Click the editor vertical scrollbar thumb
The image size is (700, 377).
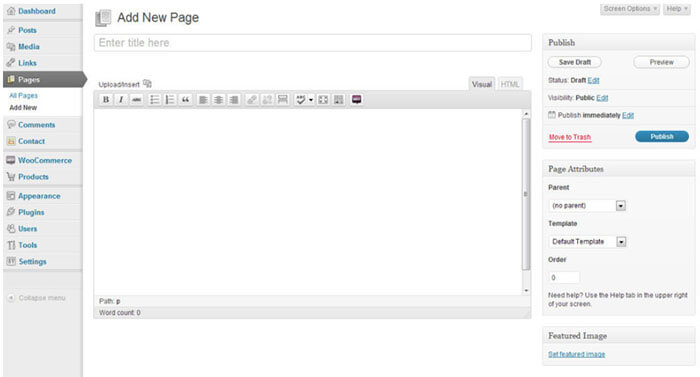pyautogui.click(x=526, y=194)
